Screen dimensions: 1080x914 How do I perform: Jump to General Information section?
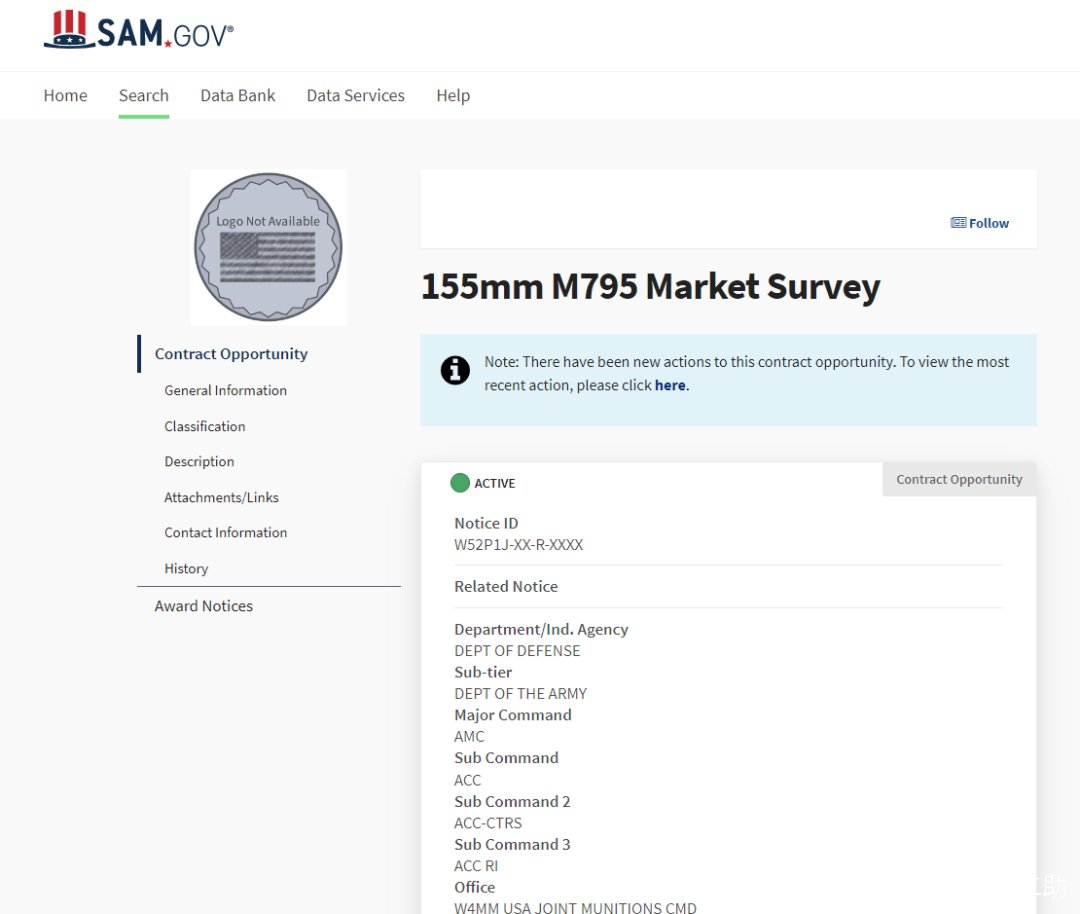point(225,391)
